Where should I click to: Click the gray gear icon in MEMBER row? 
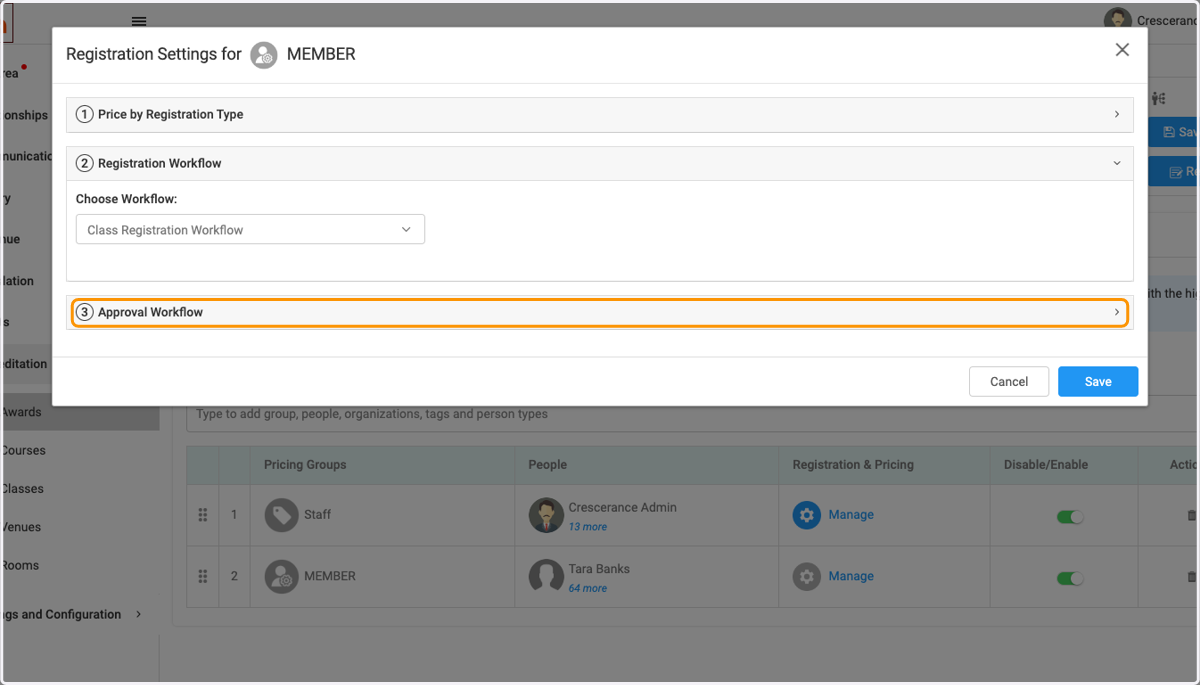pos(807,576)
